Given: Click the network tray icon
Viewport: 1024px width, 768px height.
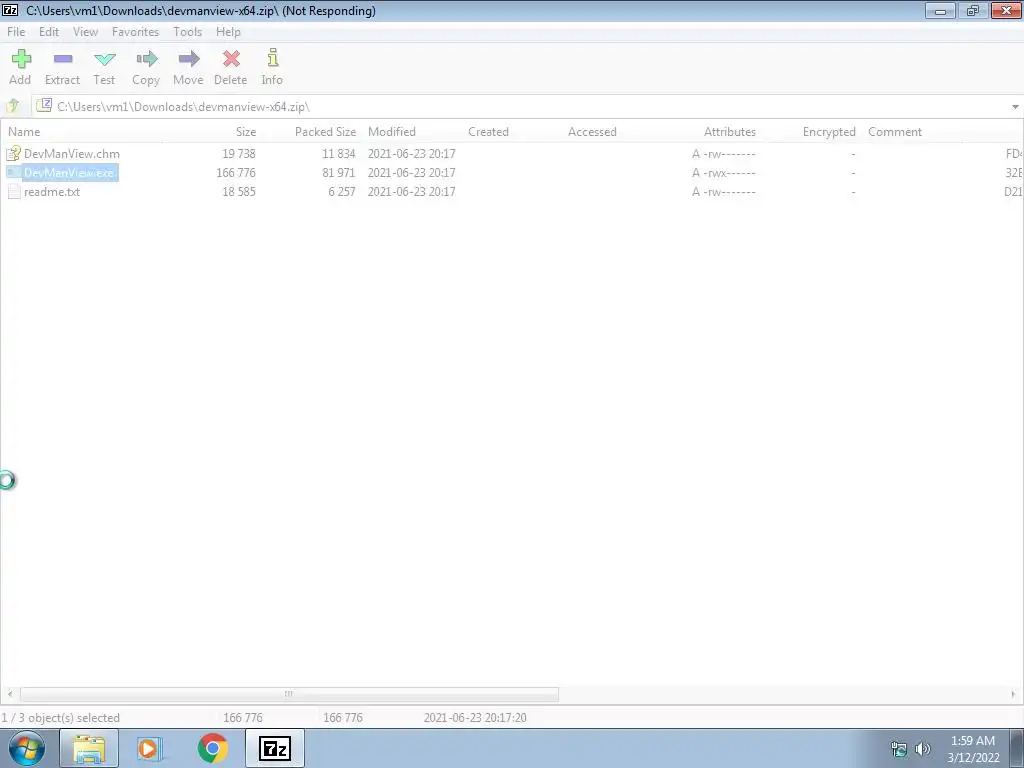Looking at the screenshot, I should tap(899, 749).
